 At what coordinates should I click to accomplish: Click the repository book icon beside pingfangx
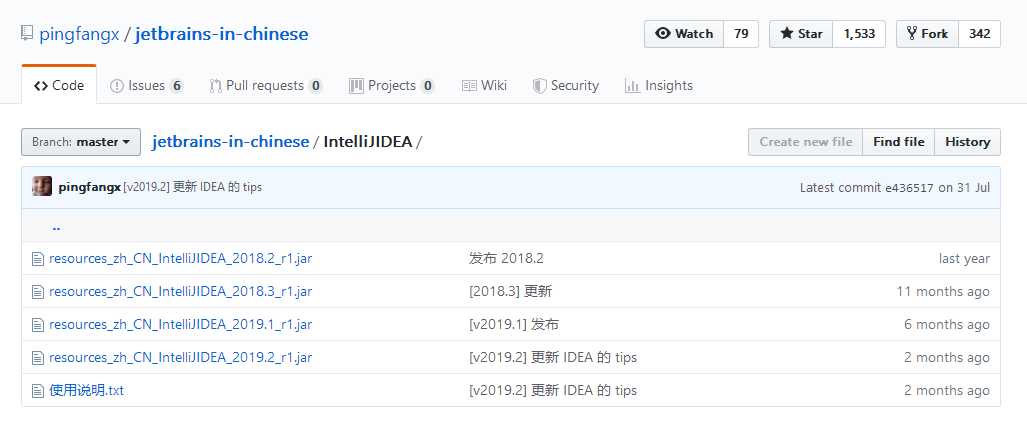tap(26, 33)
